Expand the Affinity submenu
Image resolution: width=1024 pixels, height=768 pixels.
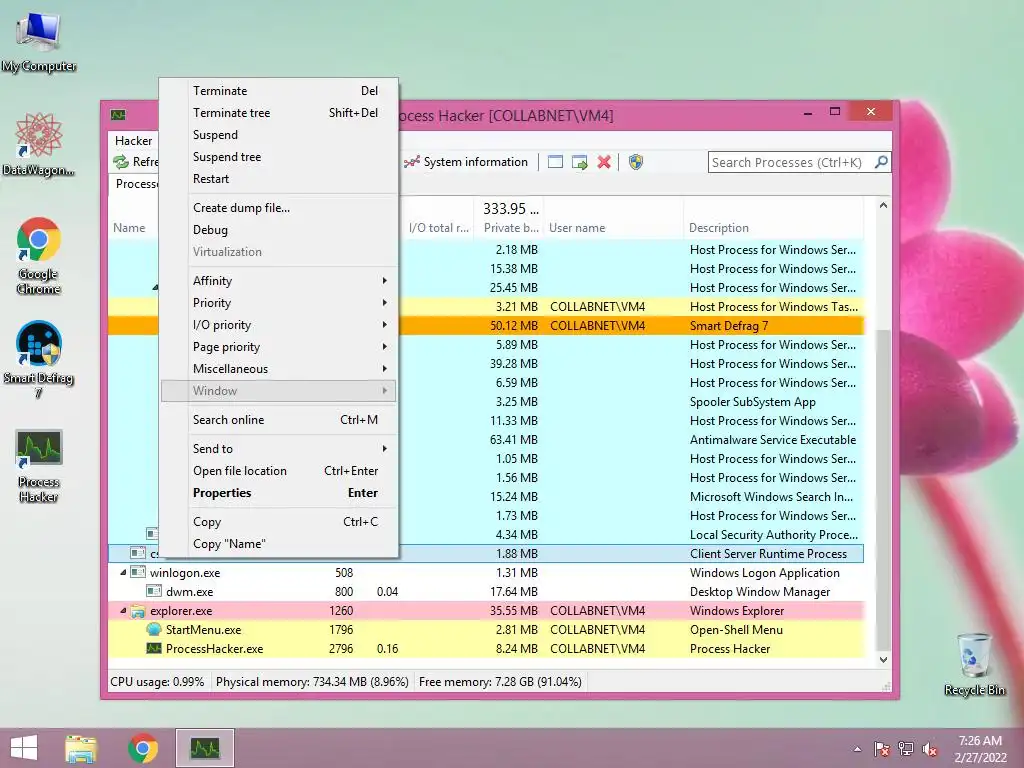coord(280,281)
